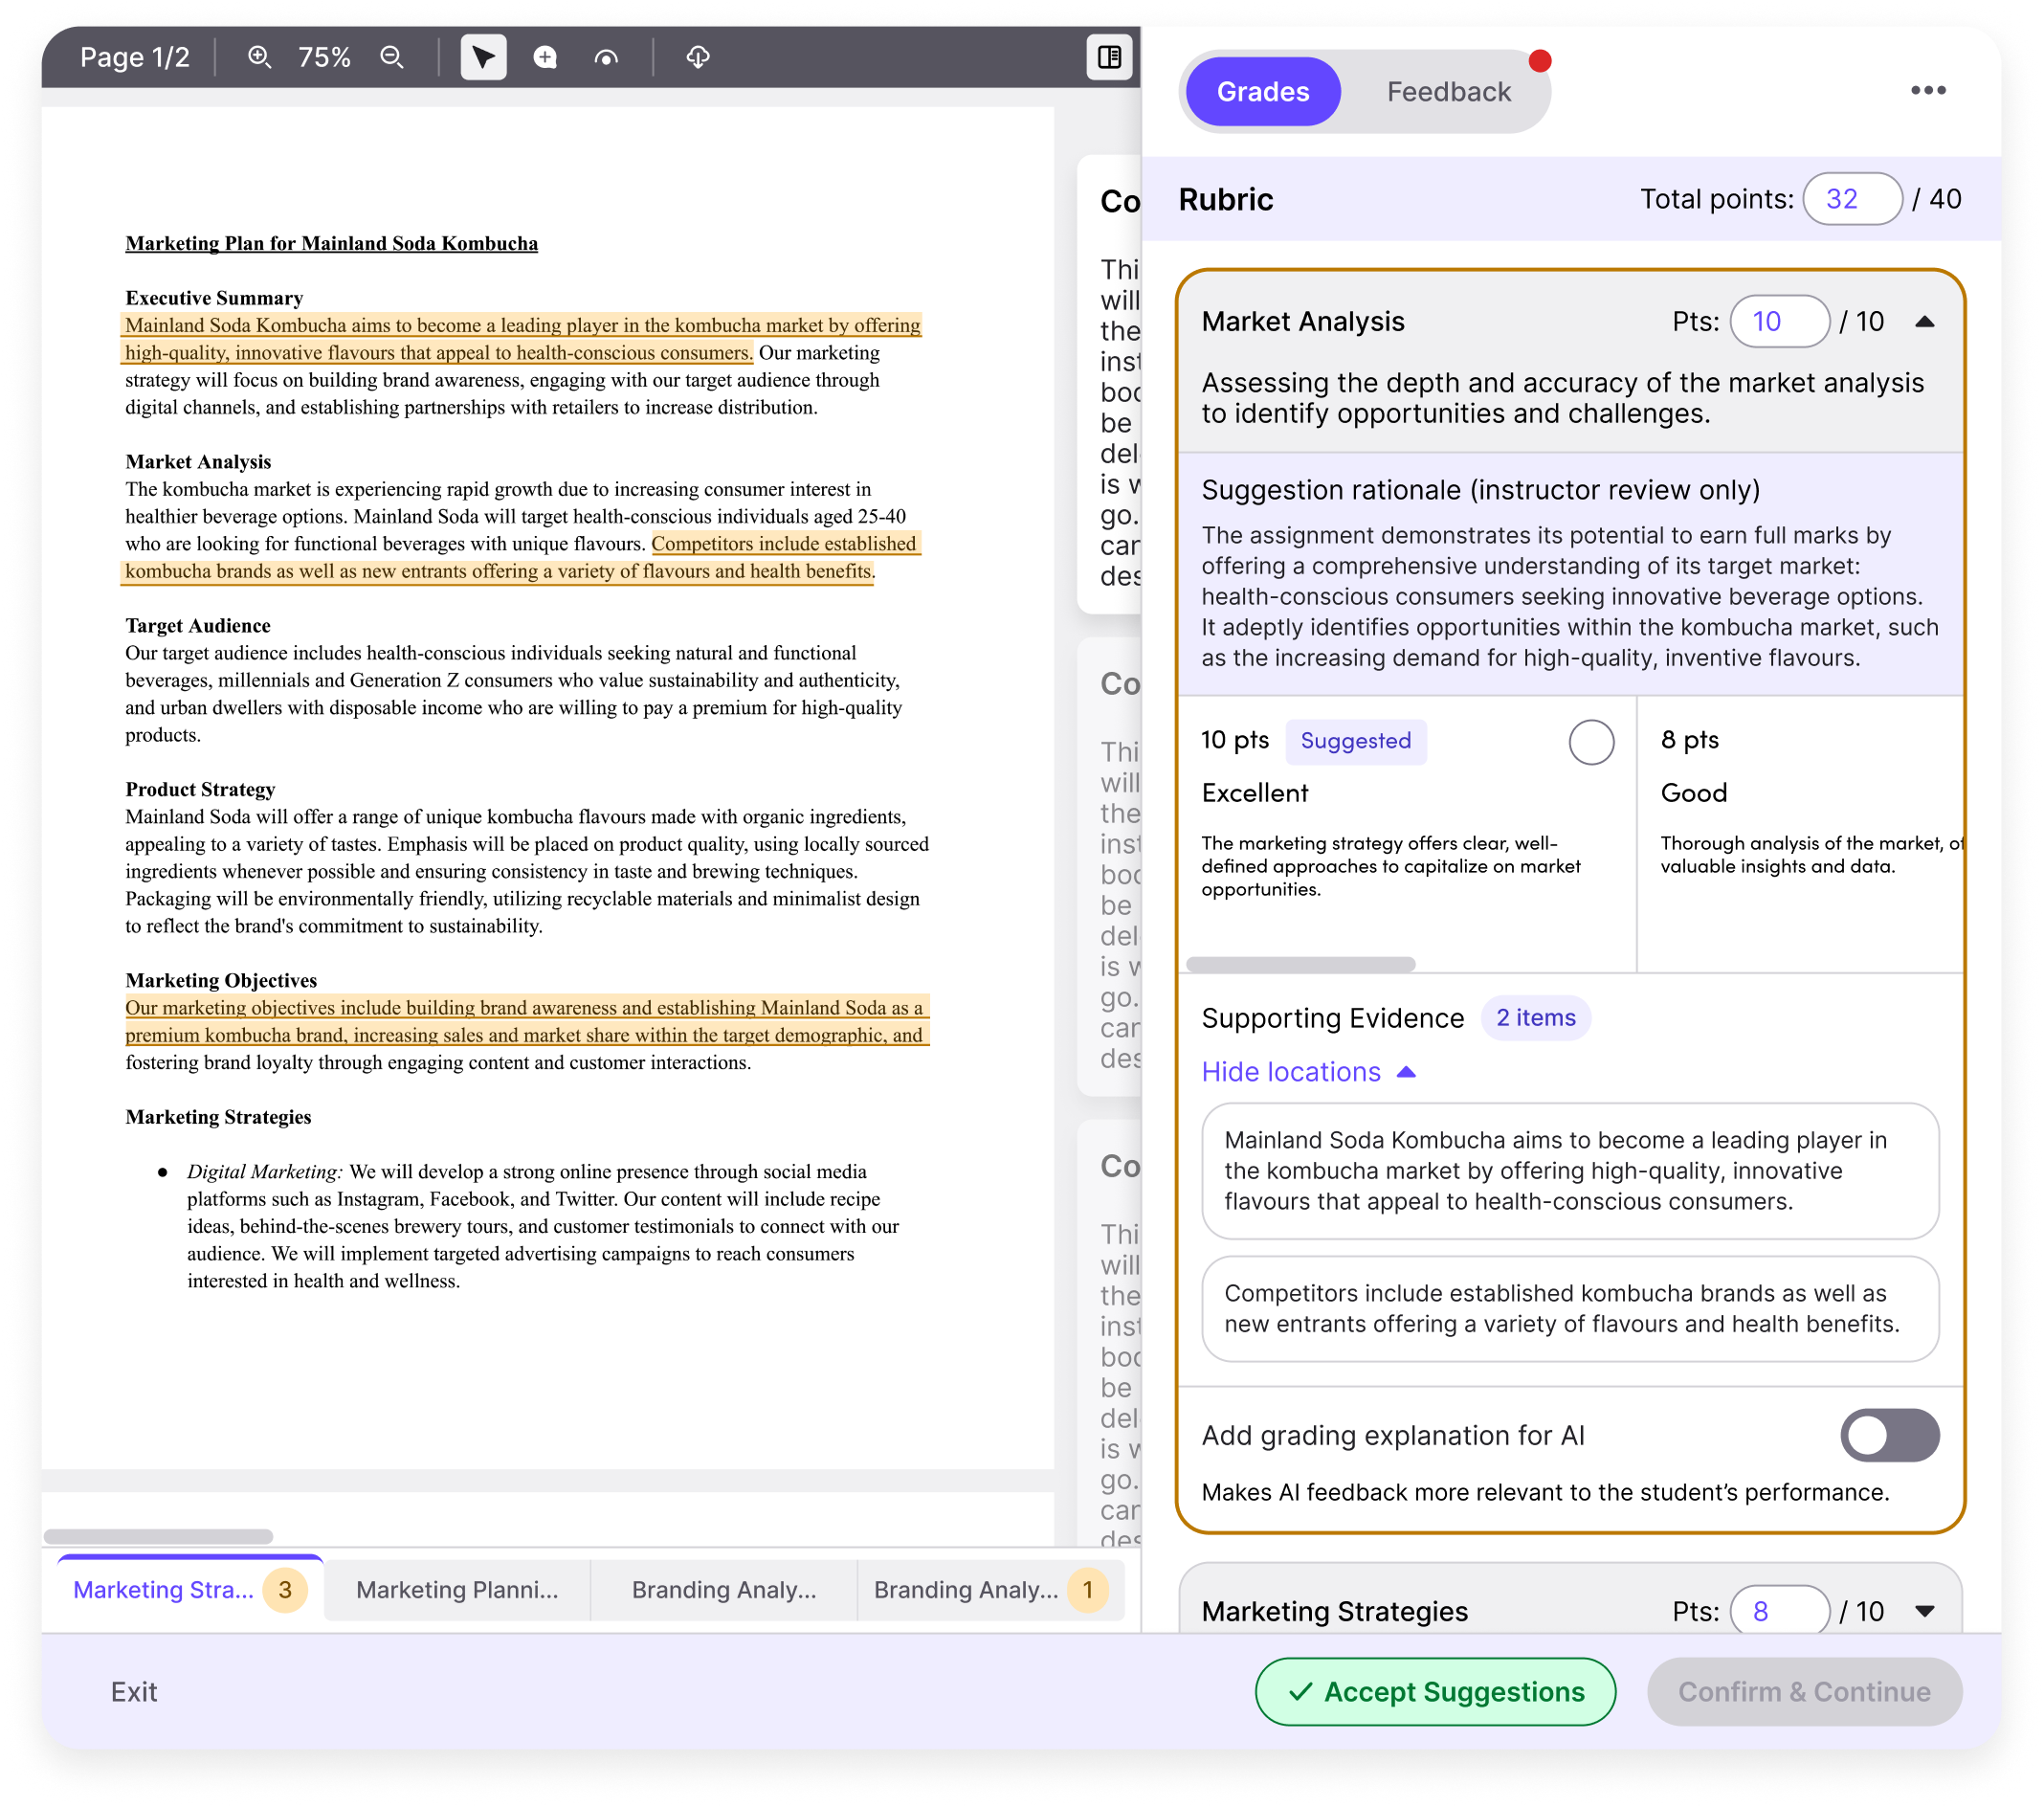Click the rubric levels horizontal scrollbar
This screenshot has height=1807, width=2044.
click(x=1300, y=964)
